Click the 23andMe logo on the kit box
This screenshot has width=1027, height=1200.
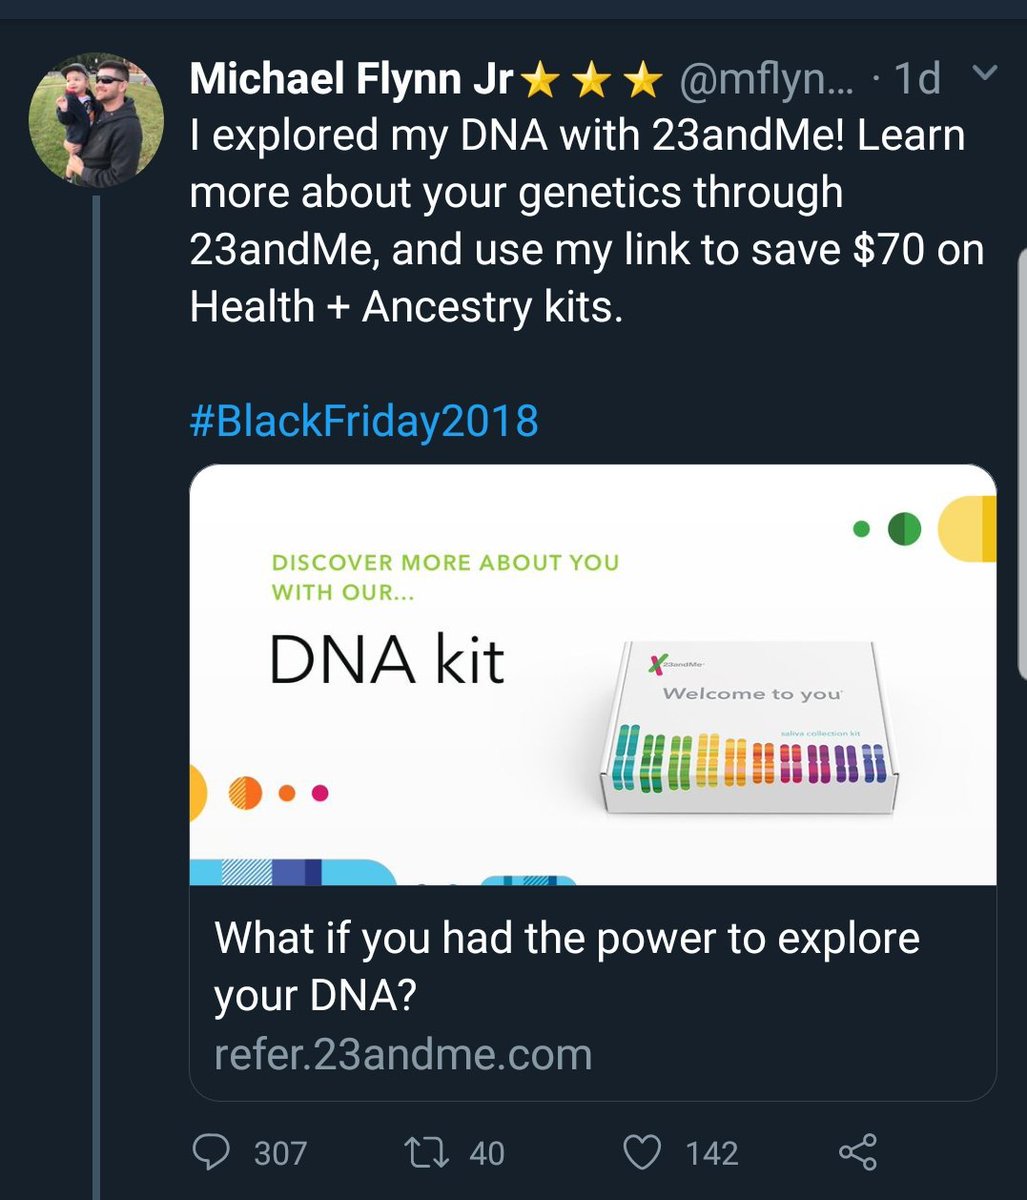click(658, 663)
